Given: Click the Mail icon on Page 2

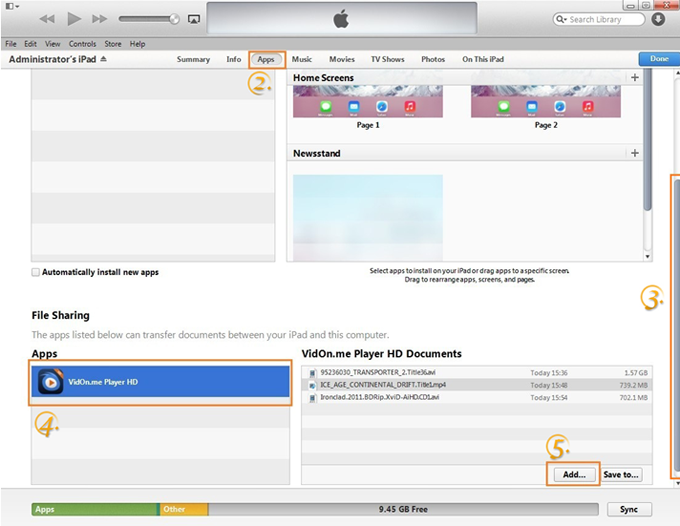Looking at the screenshot, I should [532, 107].
